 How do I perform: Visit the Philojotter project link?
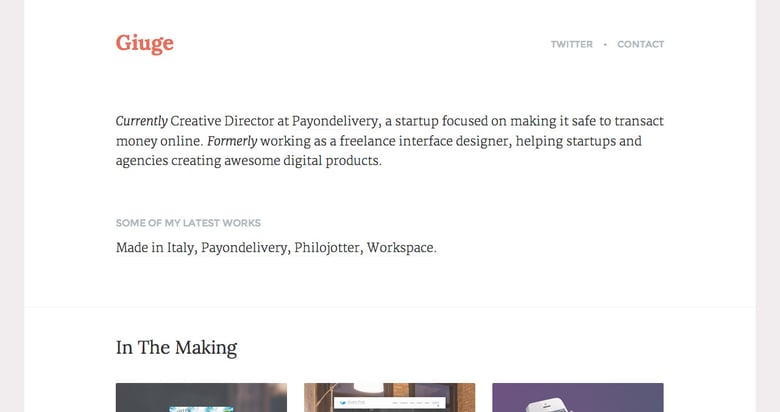pyautogui.click(x=326, y=247)
